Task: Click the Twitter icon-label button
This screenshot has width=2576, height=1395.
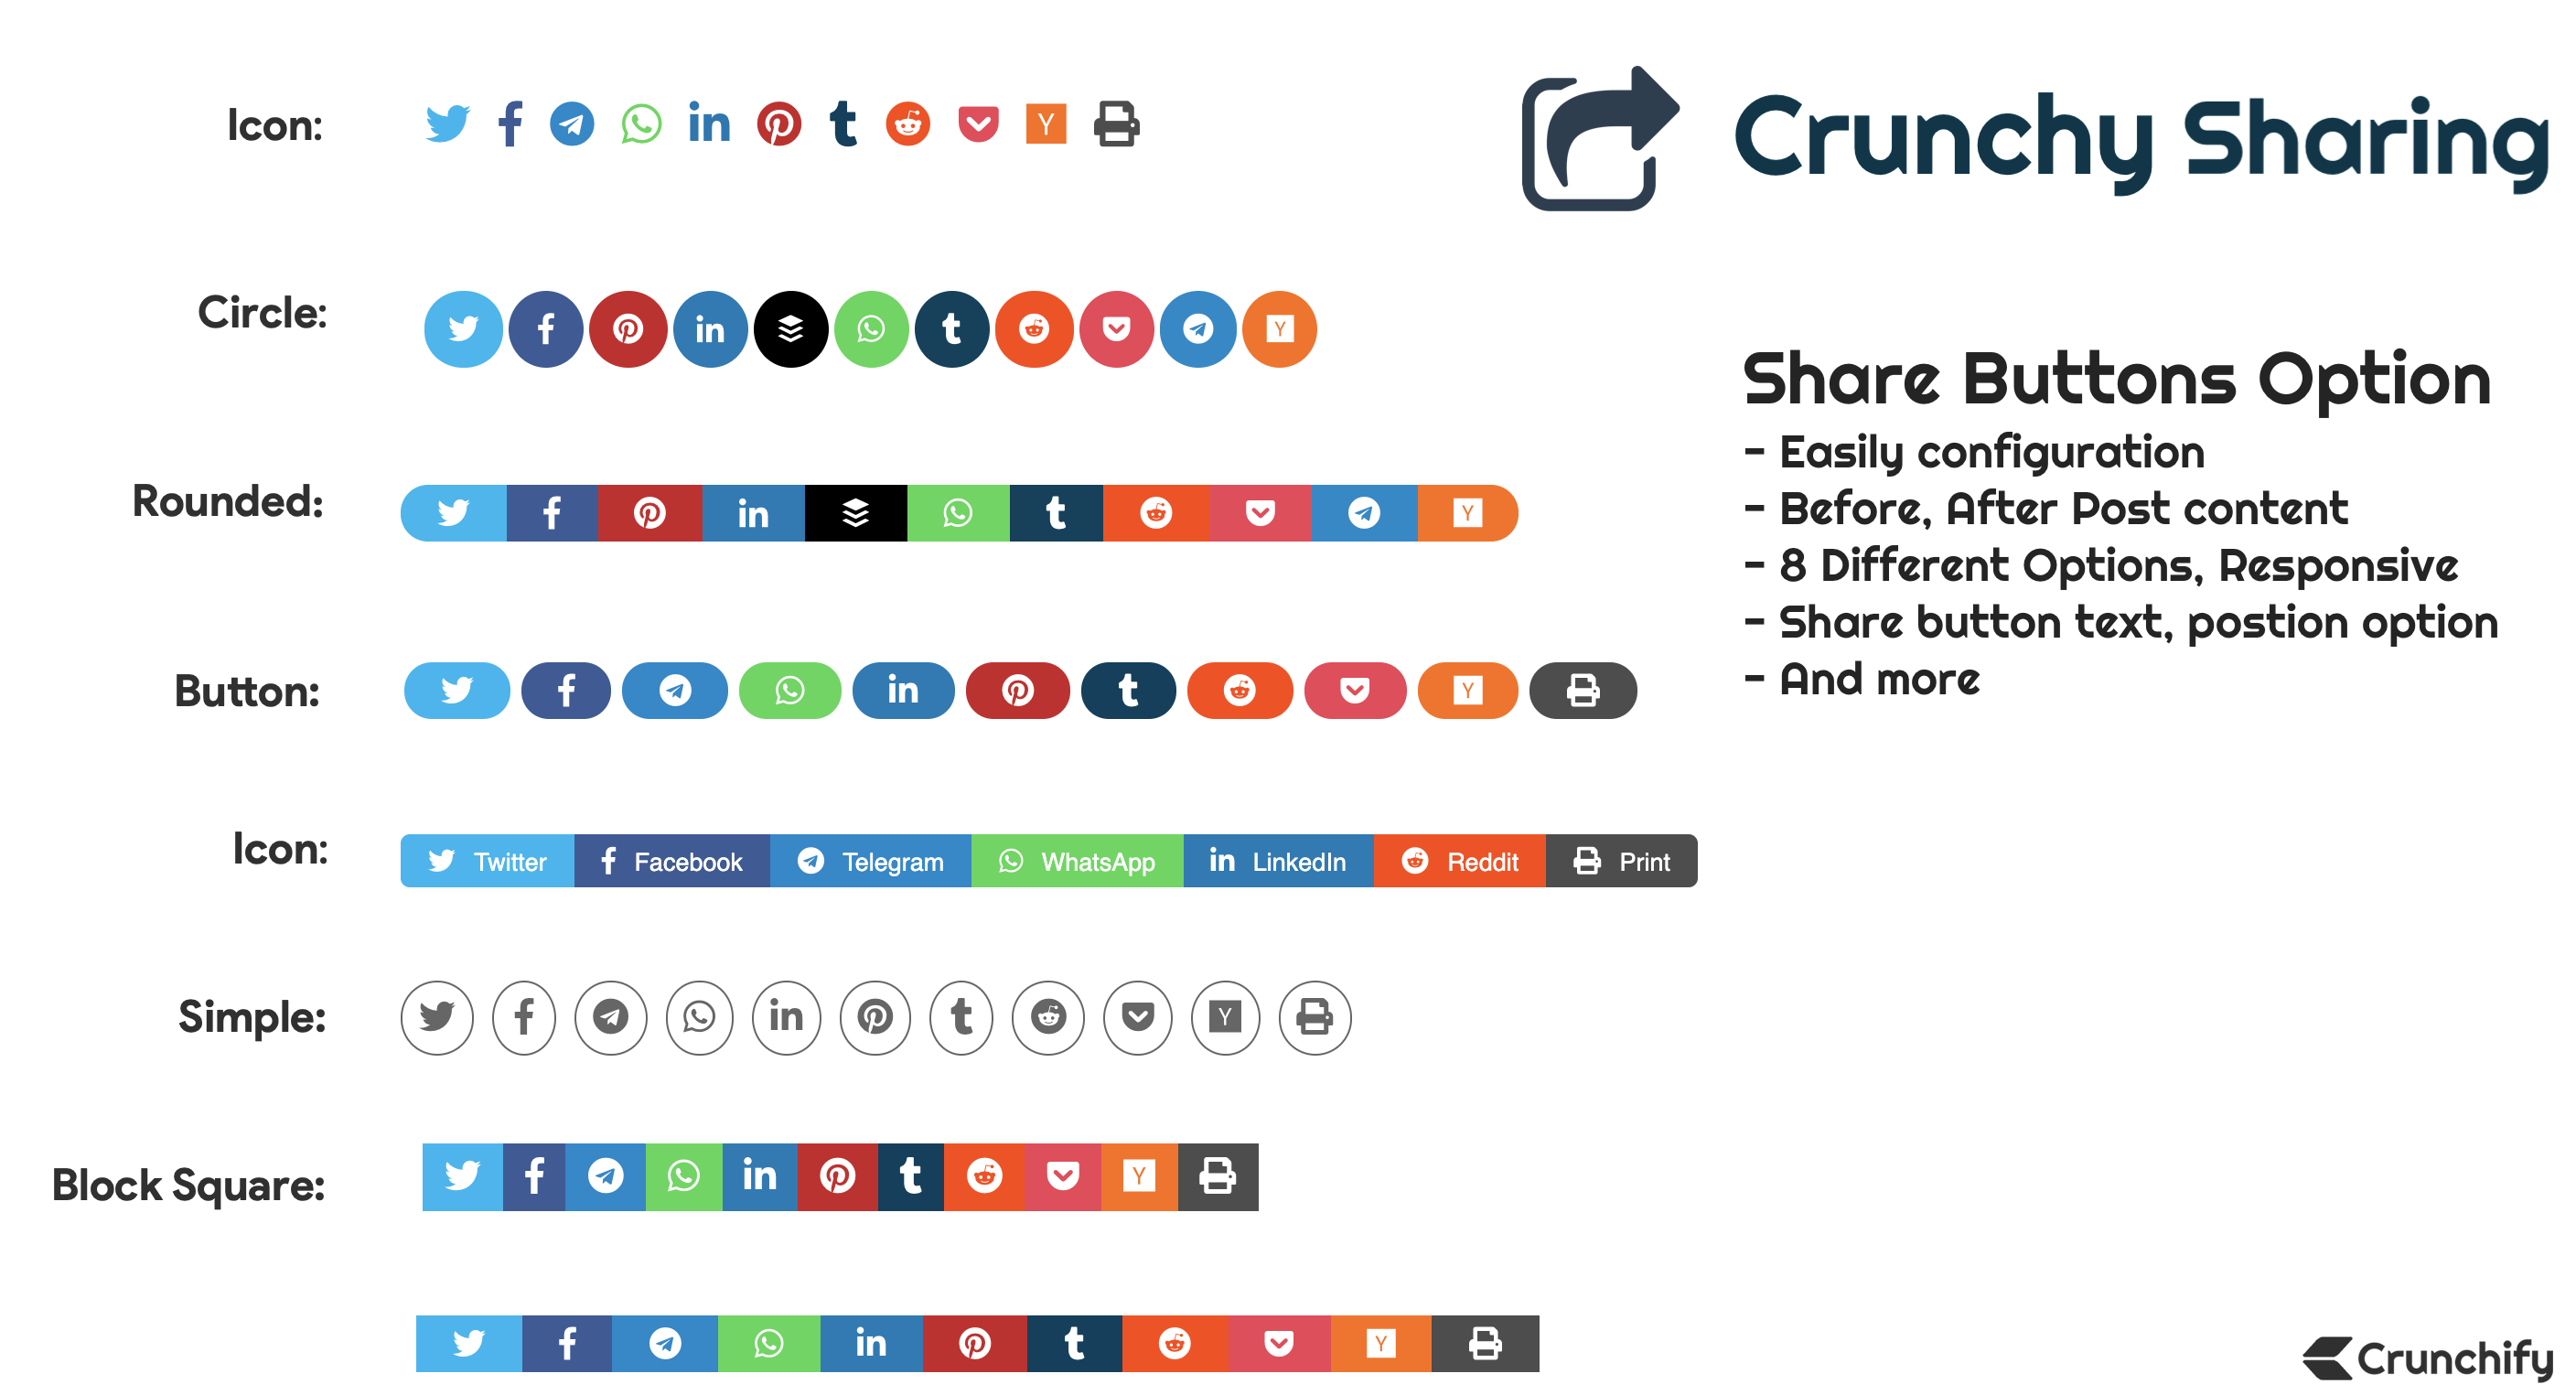Action: [488, 859]
